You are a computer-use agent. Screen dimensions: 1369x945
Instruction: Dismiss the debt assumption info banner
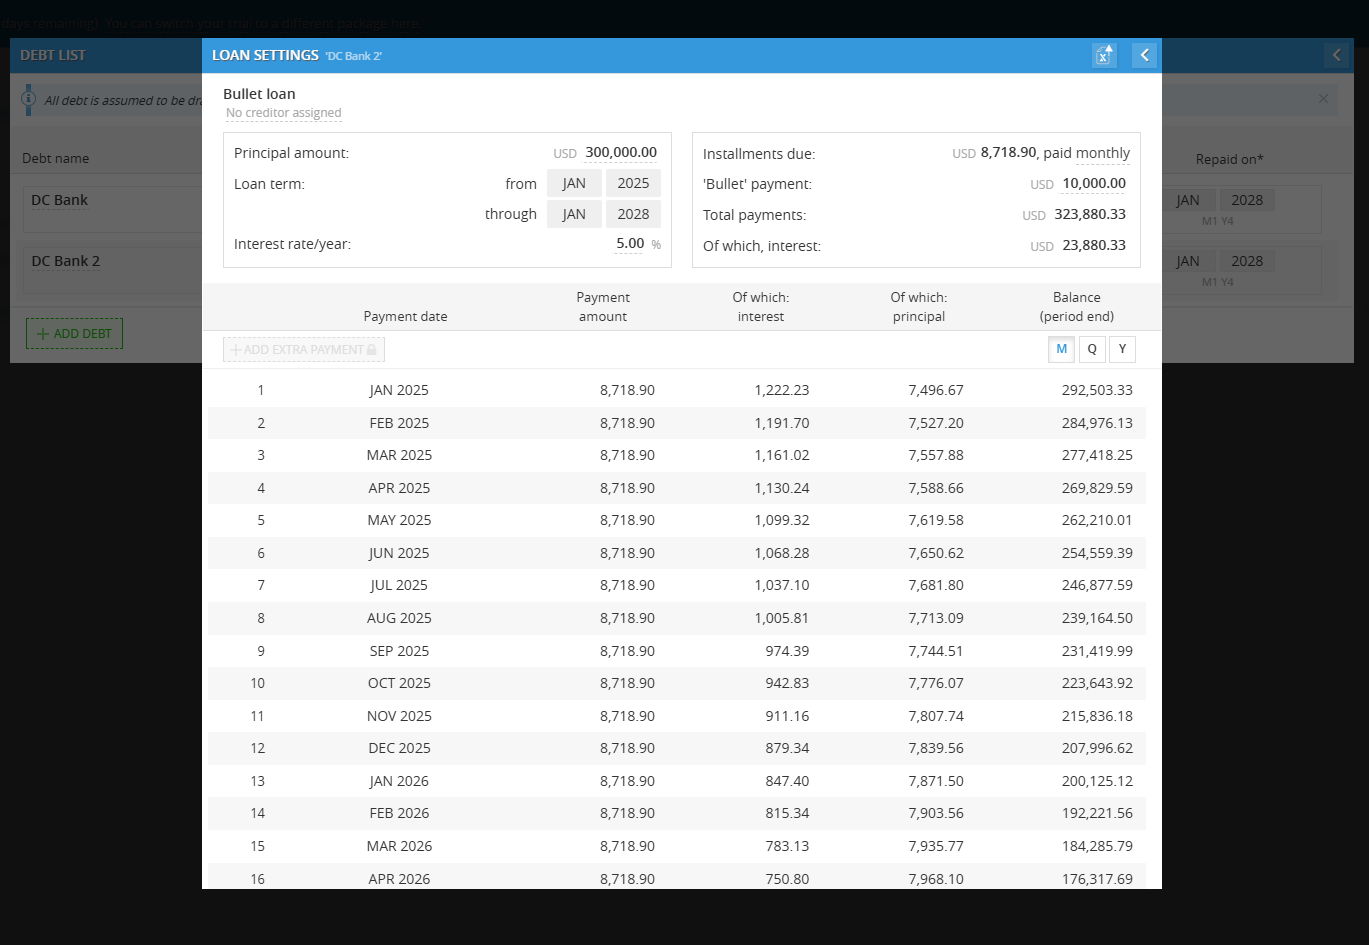[1323, 99]
